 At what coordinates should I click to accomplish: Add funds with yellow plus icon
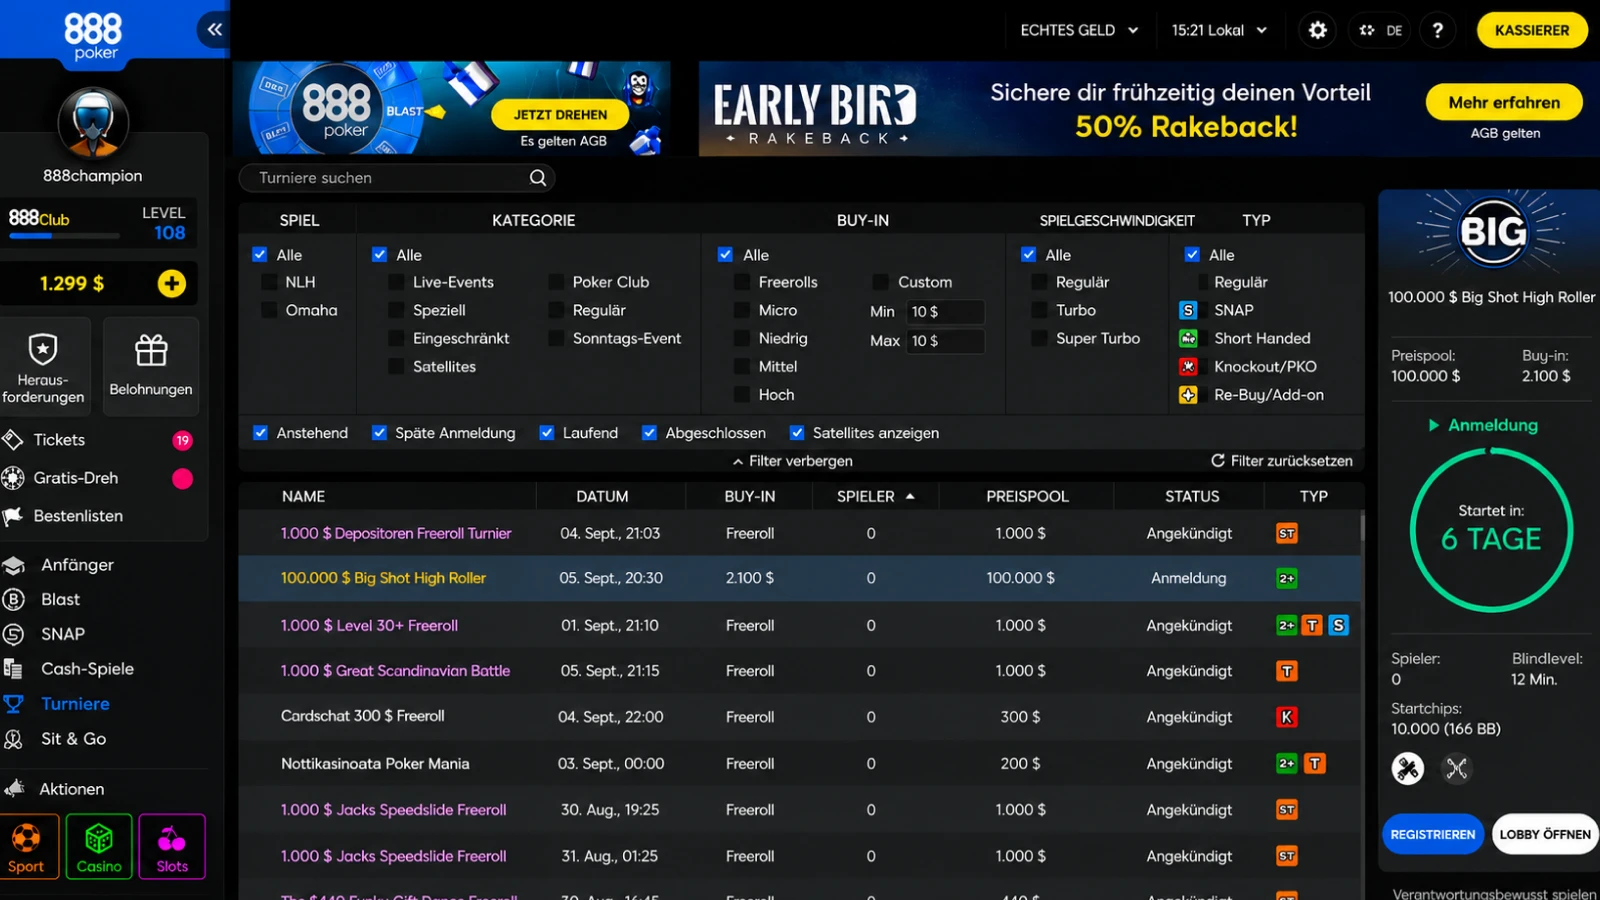[172, 284]
